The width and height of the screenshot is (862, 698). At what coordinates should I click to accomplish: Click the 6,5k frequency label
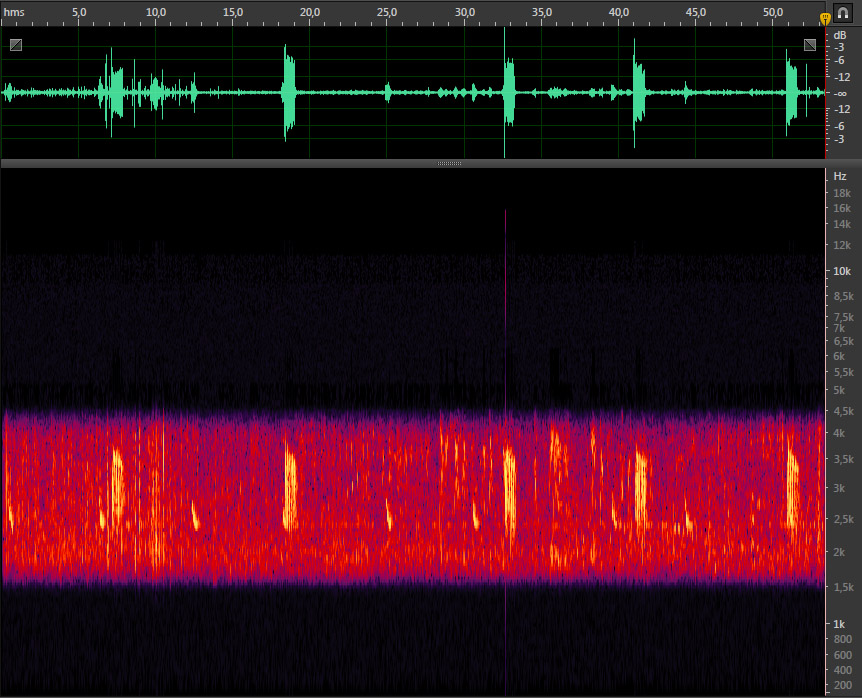pos(843,341)
